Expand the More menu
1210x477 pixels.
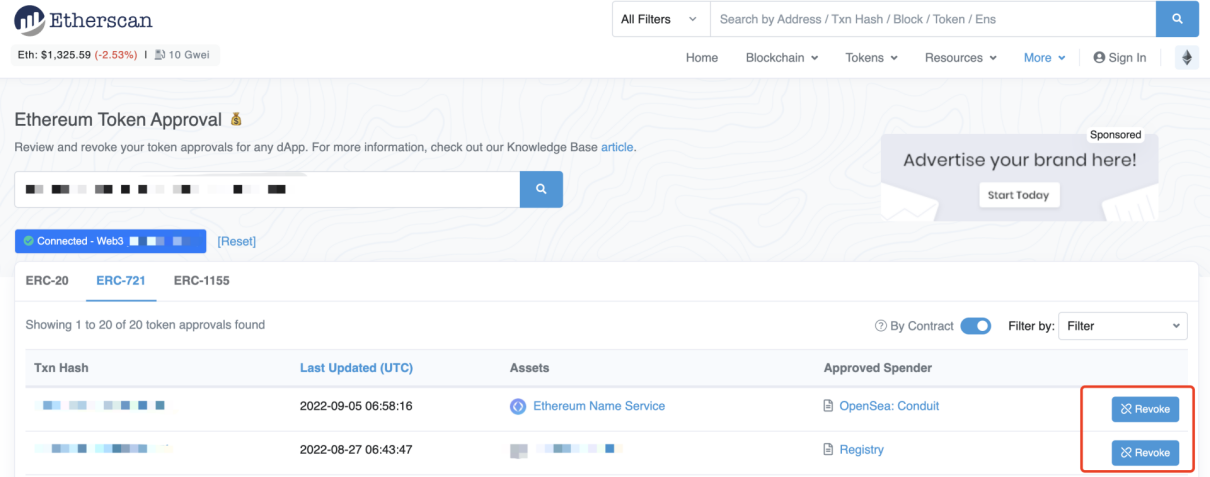tap(1044, 58)
